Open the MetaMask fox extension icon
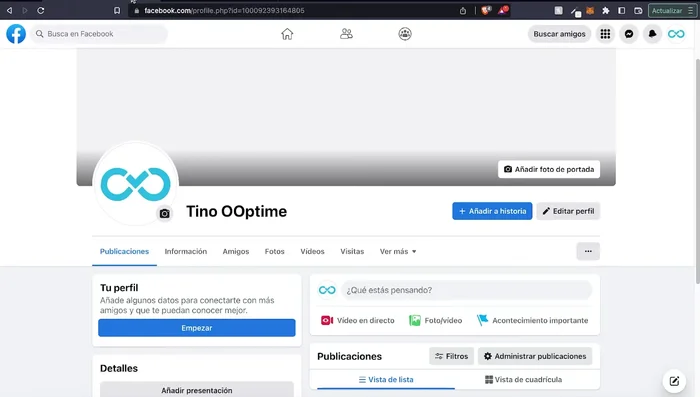This screenshot has height=397, width=700. (590, 10)
